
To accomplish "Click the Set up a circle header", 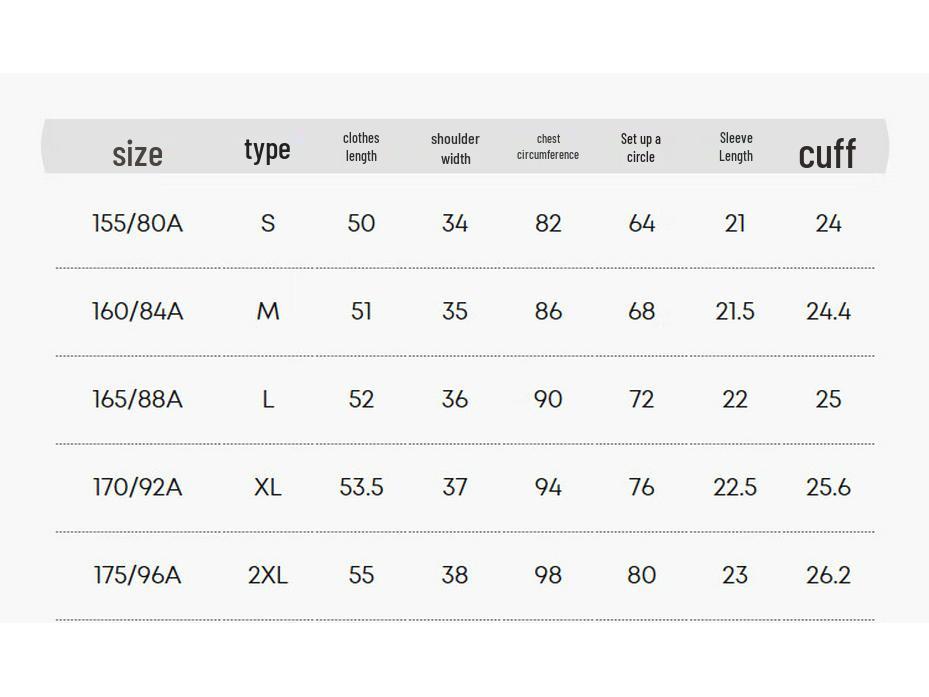I will (641, 147).
